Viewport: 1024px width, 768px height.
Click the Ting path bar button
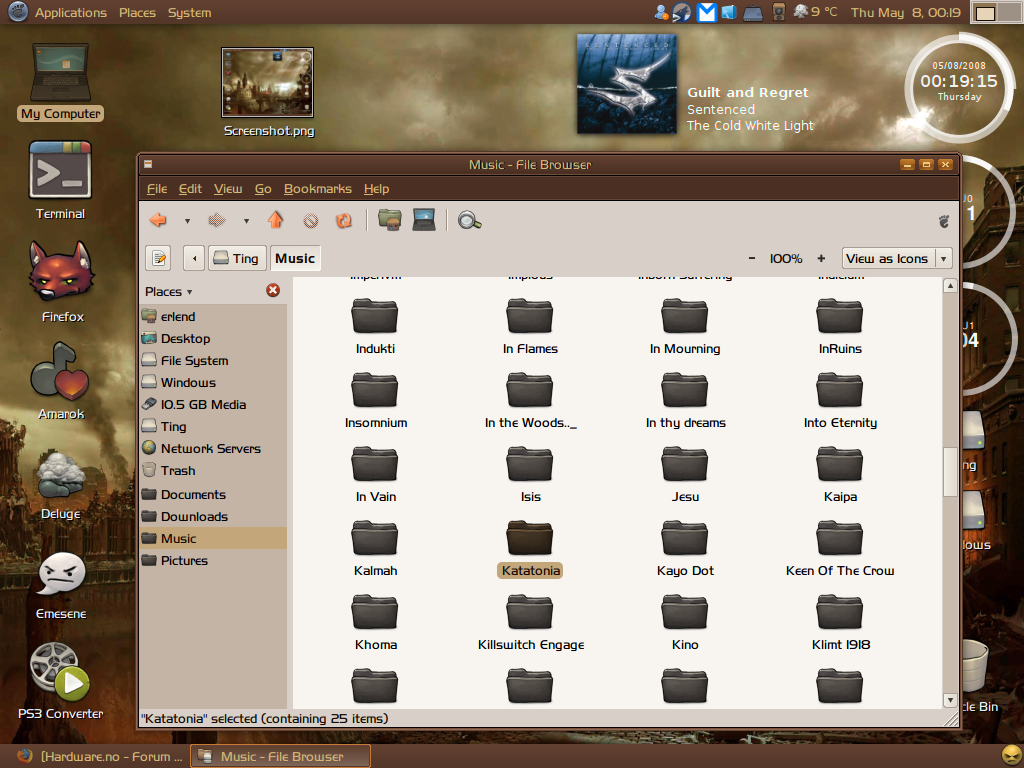click(236, 258)
